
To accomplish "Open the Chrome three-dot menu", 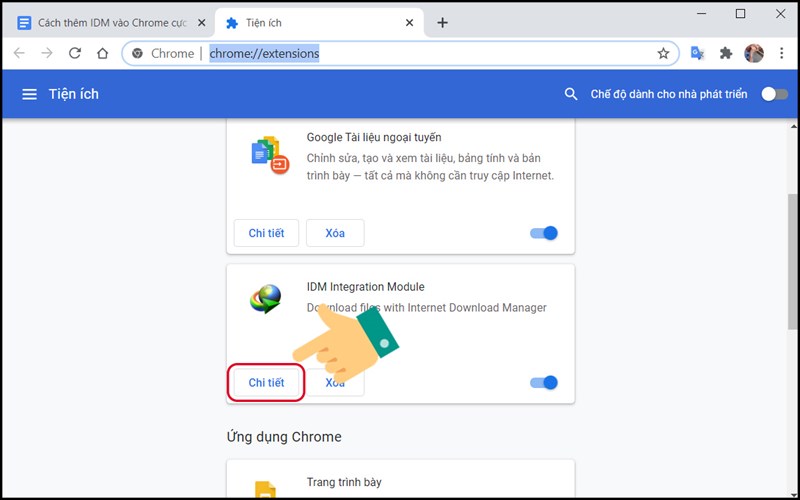I will pos(781,53).
